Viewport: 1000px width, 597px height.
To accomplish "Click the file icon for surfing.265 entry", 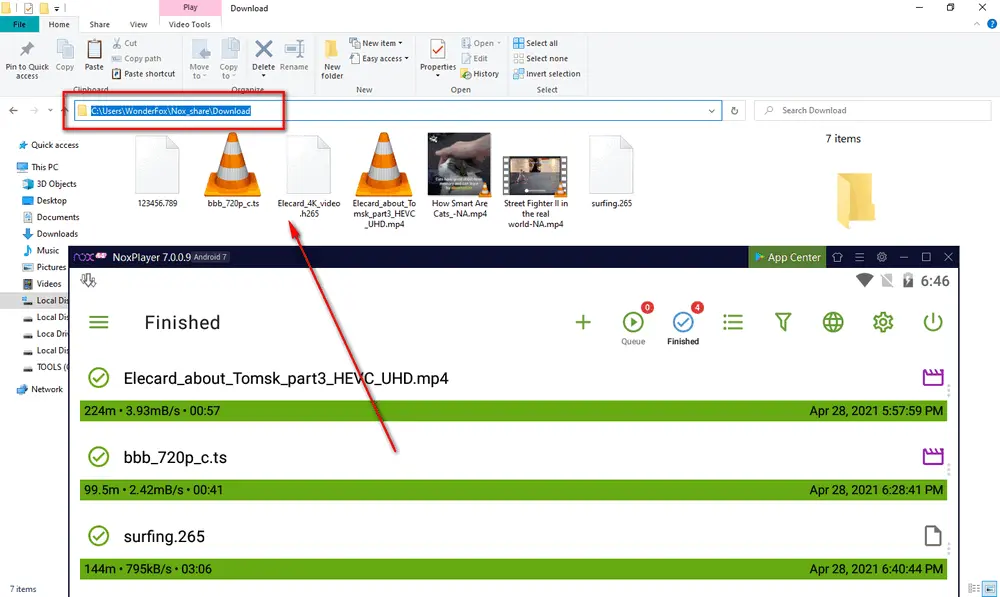I will [932, 536].
